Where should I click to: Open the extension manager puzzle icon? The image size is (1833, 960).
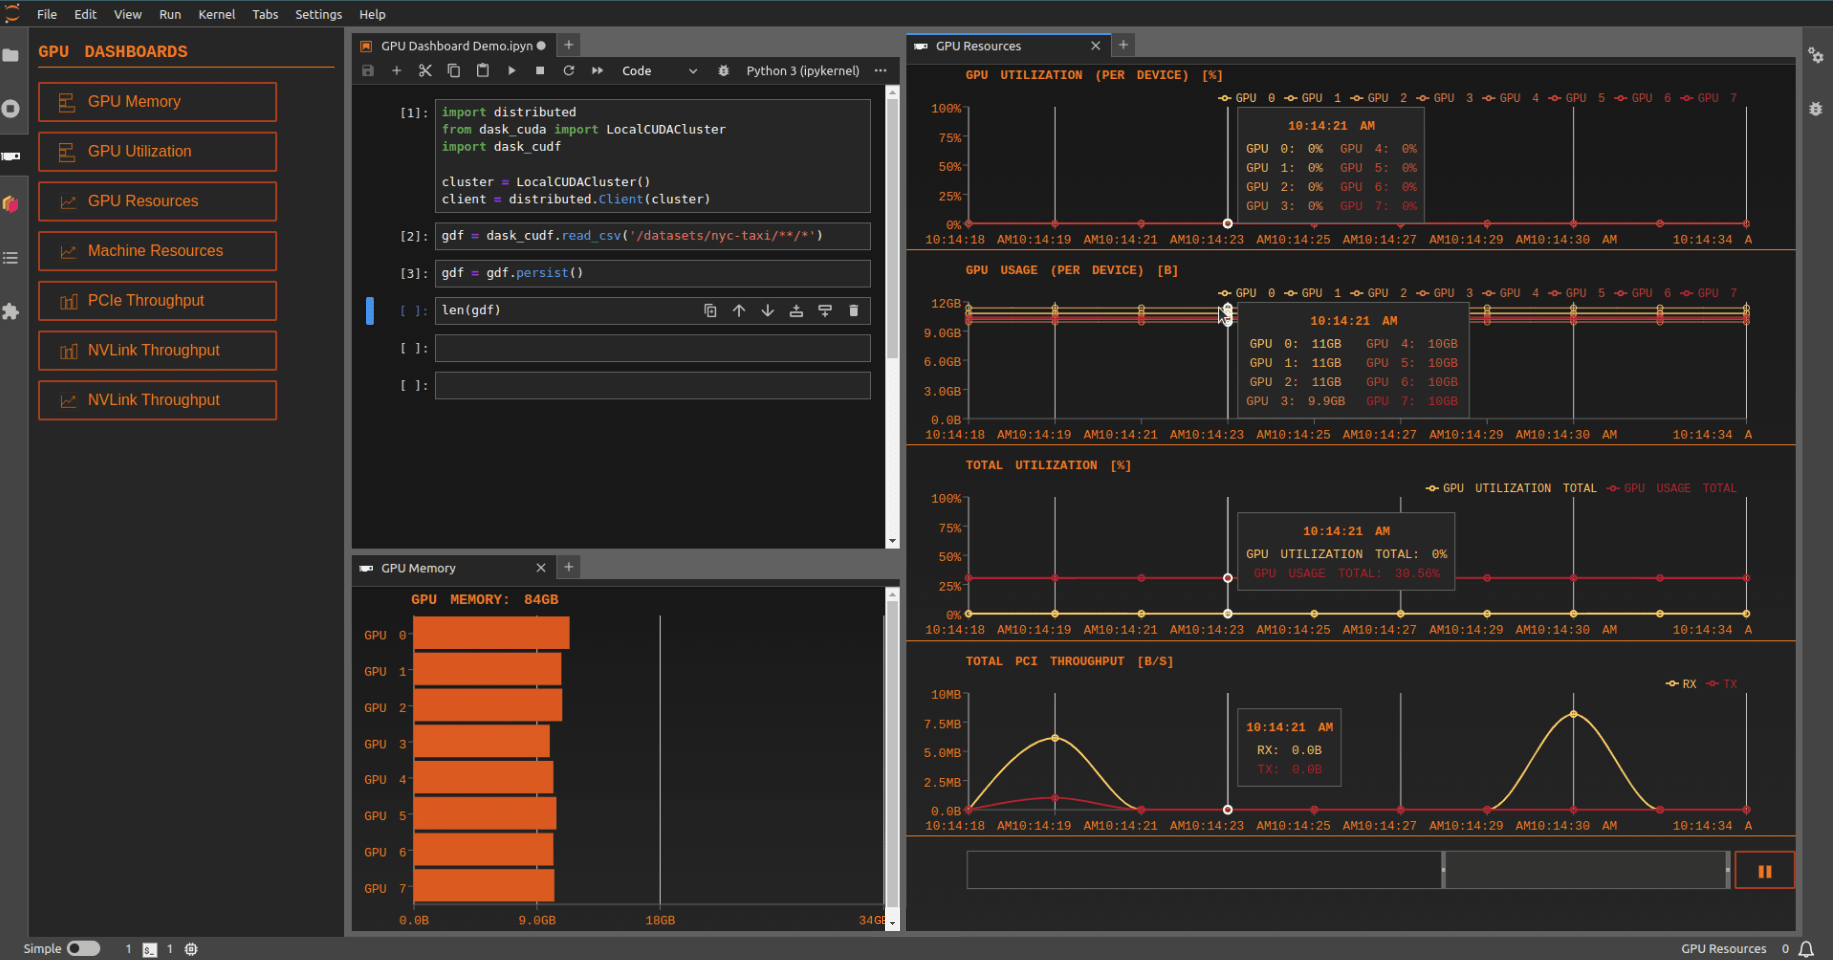(11, 311)
